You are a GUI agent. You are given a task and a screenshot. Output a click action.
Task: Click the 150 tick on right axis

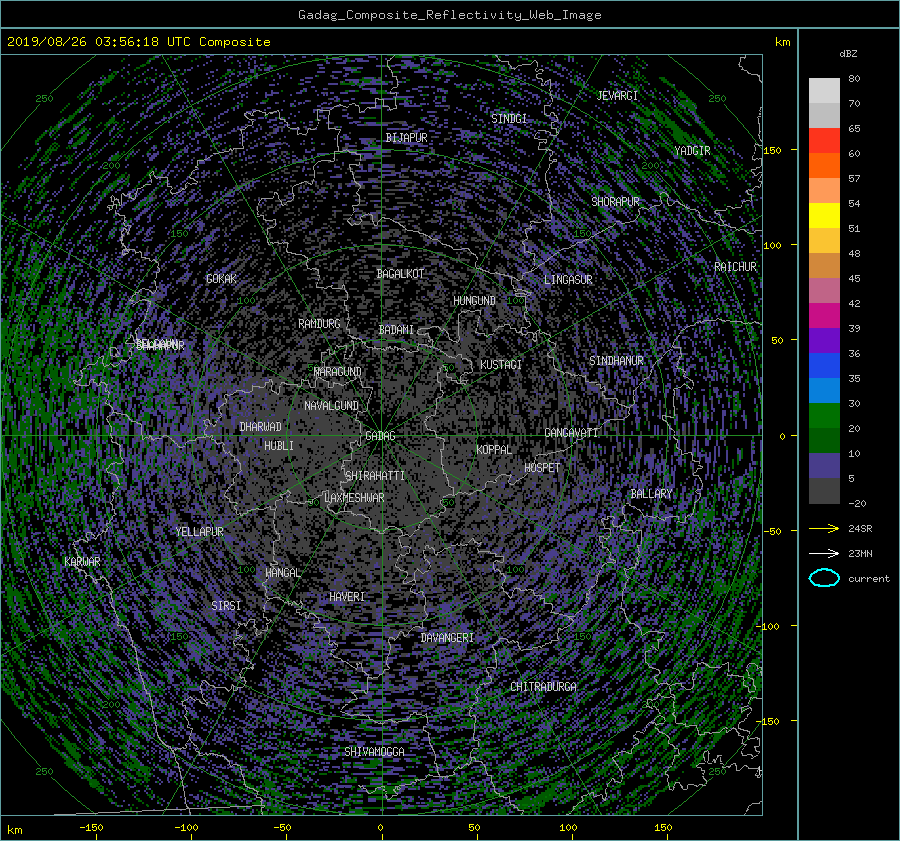[x=773, y=150]
